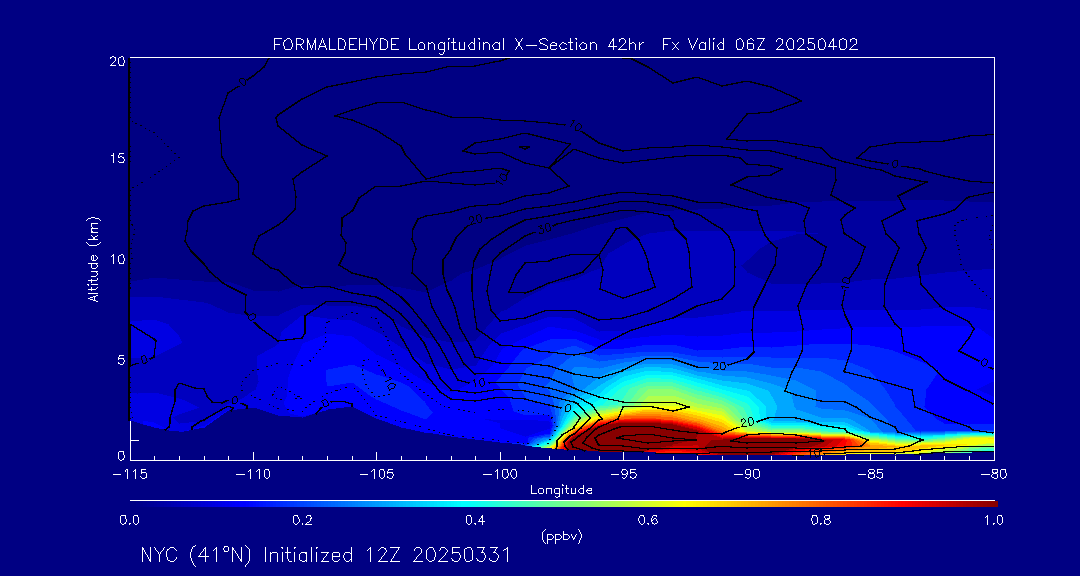The height and width of the screenshot is (576, 1080).
Task: Select longitude tick label -115
Action: coord(129,475)
